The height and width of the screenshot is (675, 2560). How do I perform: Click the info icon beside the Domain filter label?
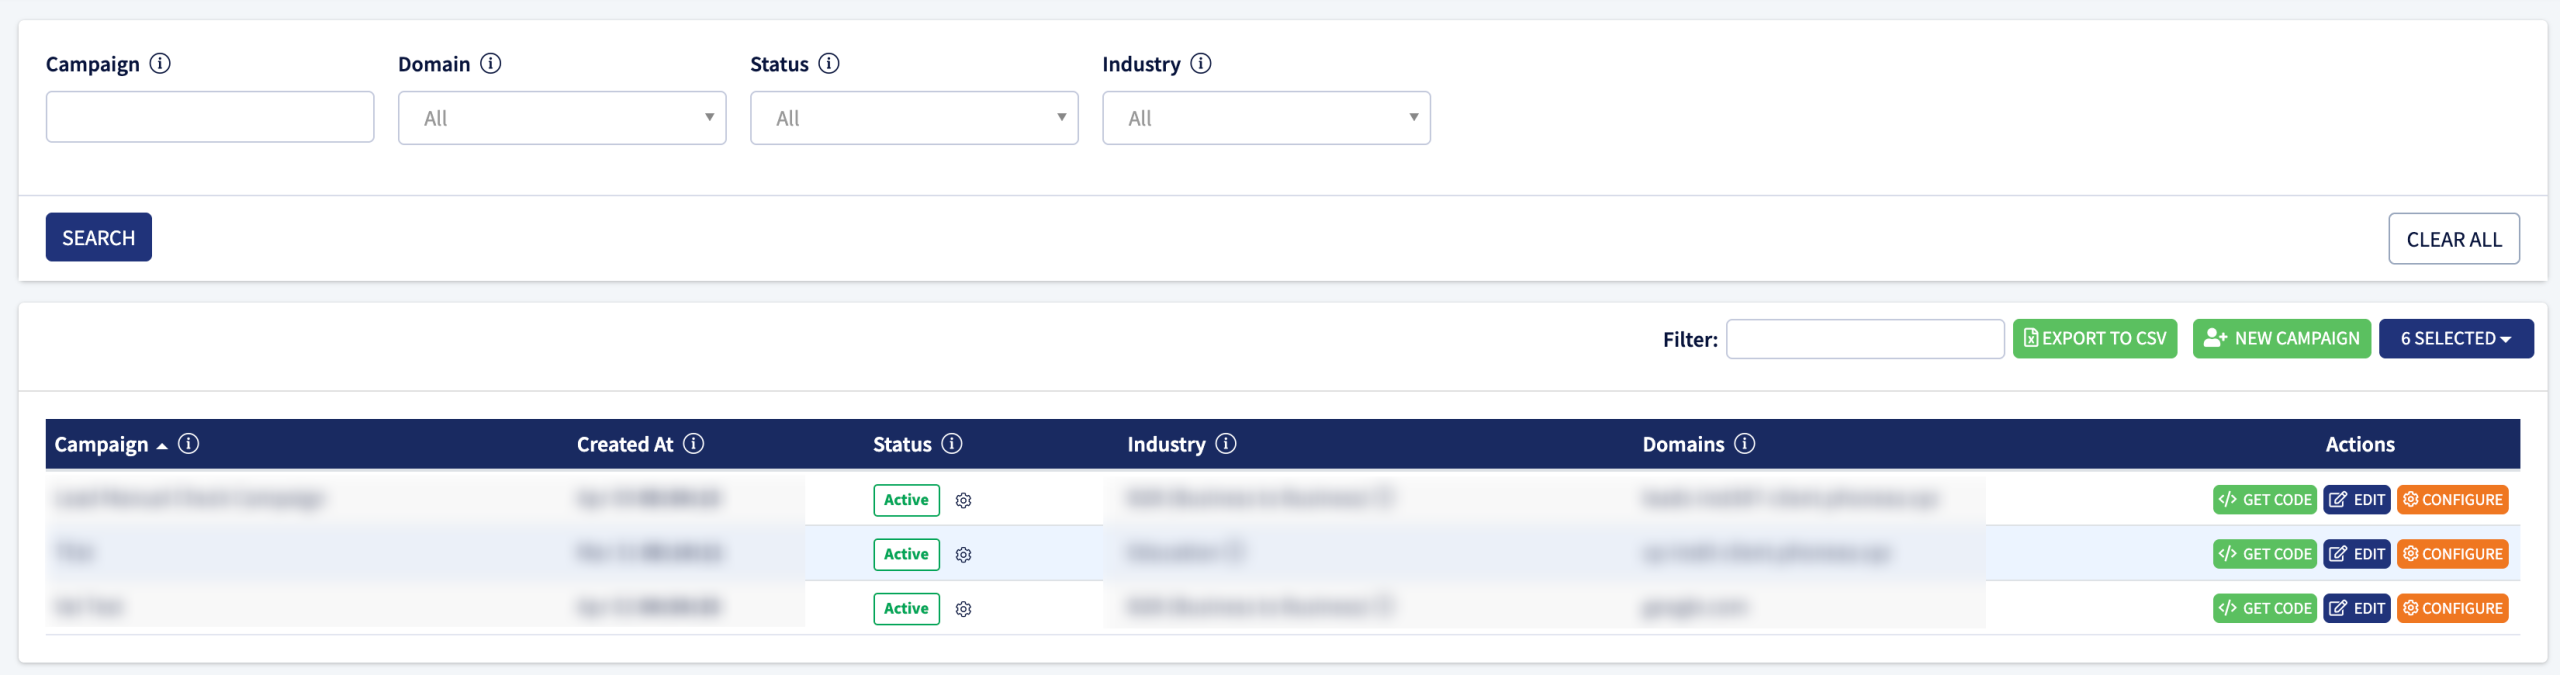point(490,64)
